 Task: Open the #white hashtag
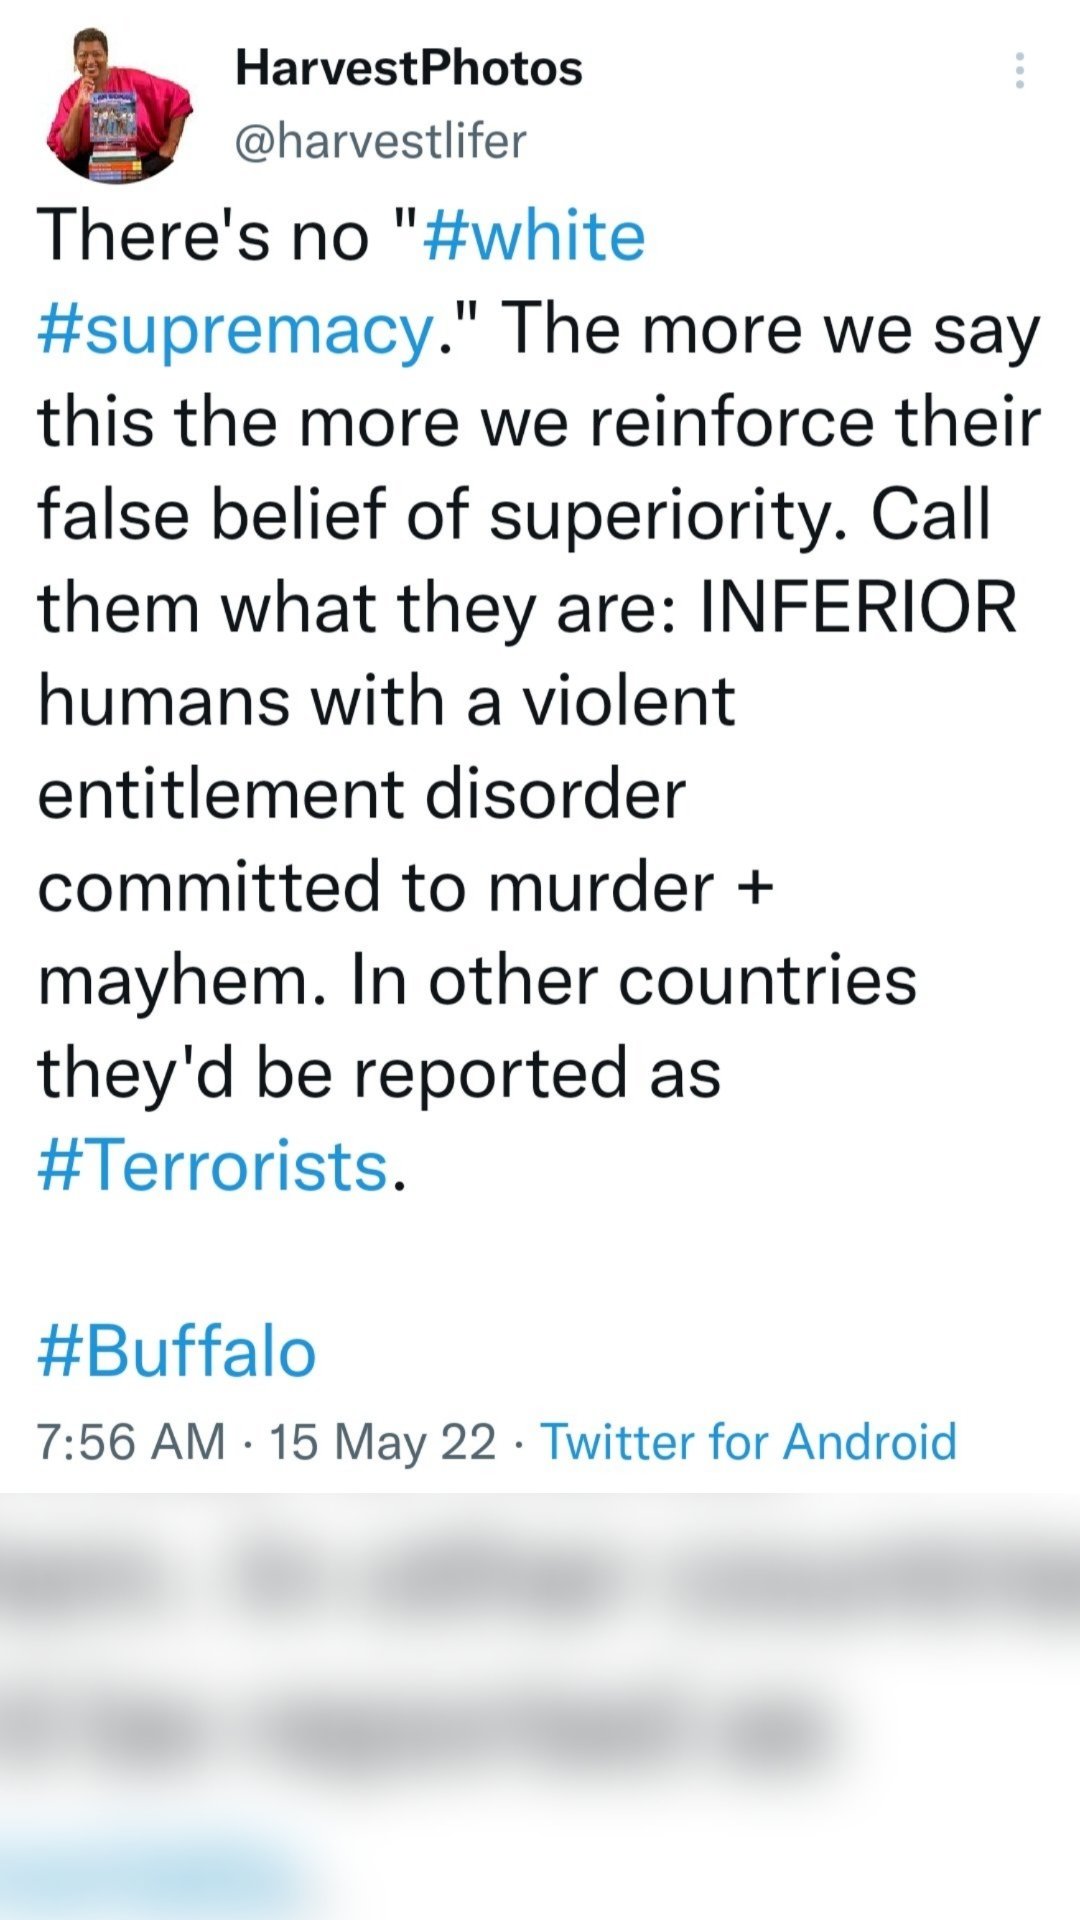pyautogui.click(x=535, y=237)
